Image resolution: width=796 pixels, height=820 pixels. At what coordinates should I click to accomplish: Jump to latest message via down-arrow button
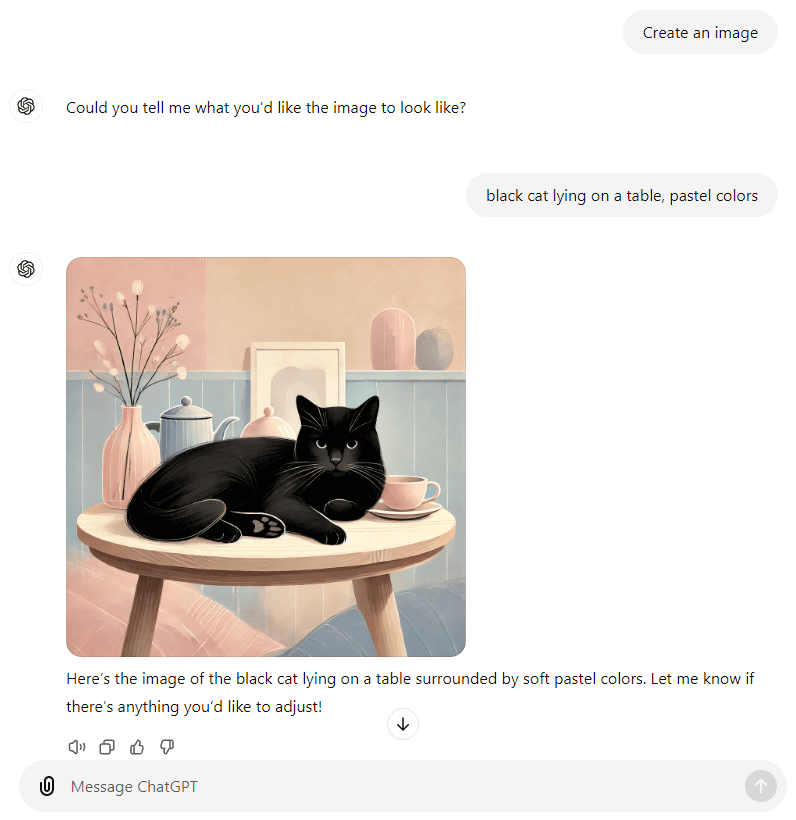point(403,724)
